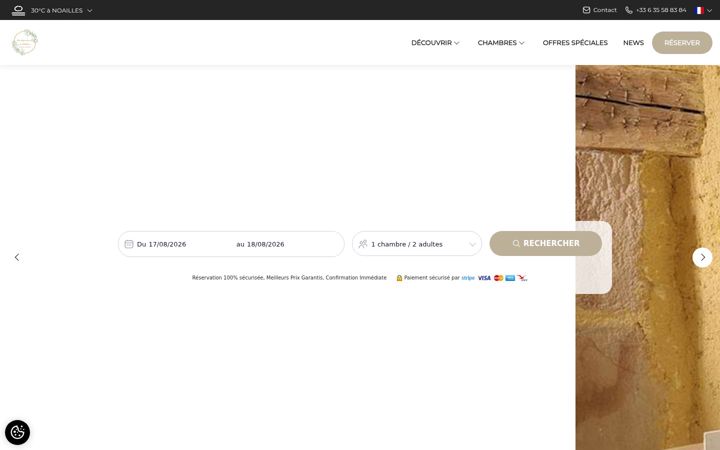Click the Réservation 100% sécurisée text
This screenshot has width=720, height=450.
click(x=289, y=278)
